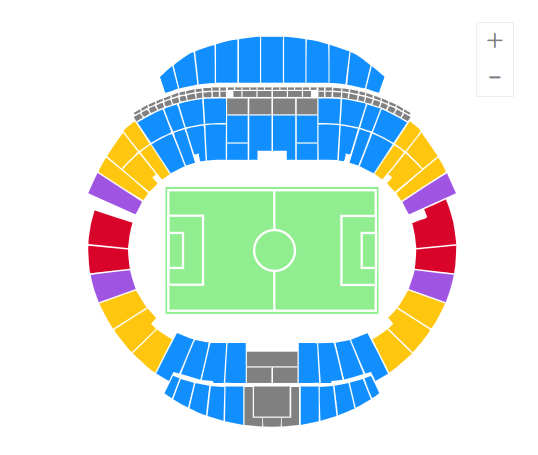
Task: Choose the lower-right purple seating section
Action: pos(431,286)
